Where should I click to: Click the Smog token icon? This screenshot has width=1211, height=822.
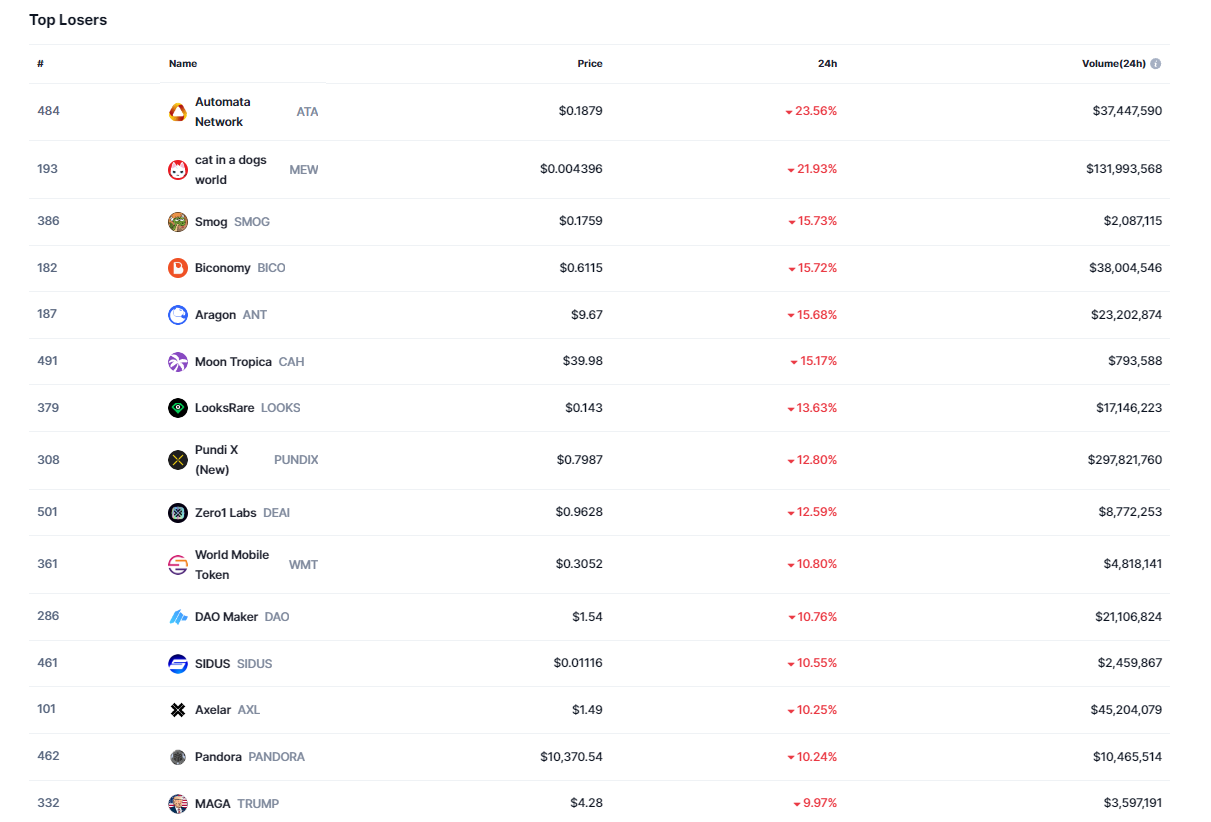(x=178, y=222)
